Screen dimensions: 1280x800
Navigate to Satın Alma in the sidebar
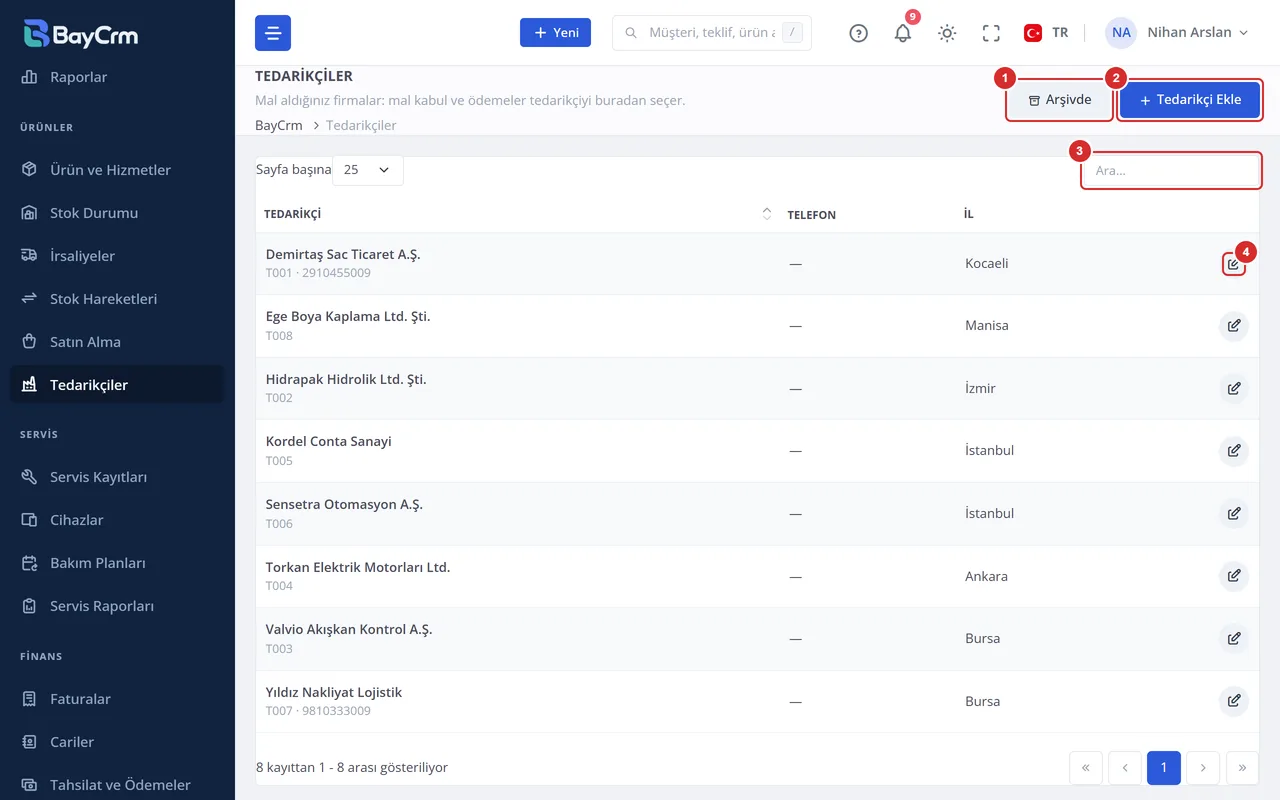click(x=117, y=342)
